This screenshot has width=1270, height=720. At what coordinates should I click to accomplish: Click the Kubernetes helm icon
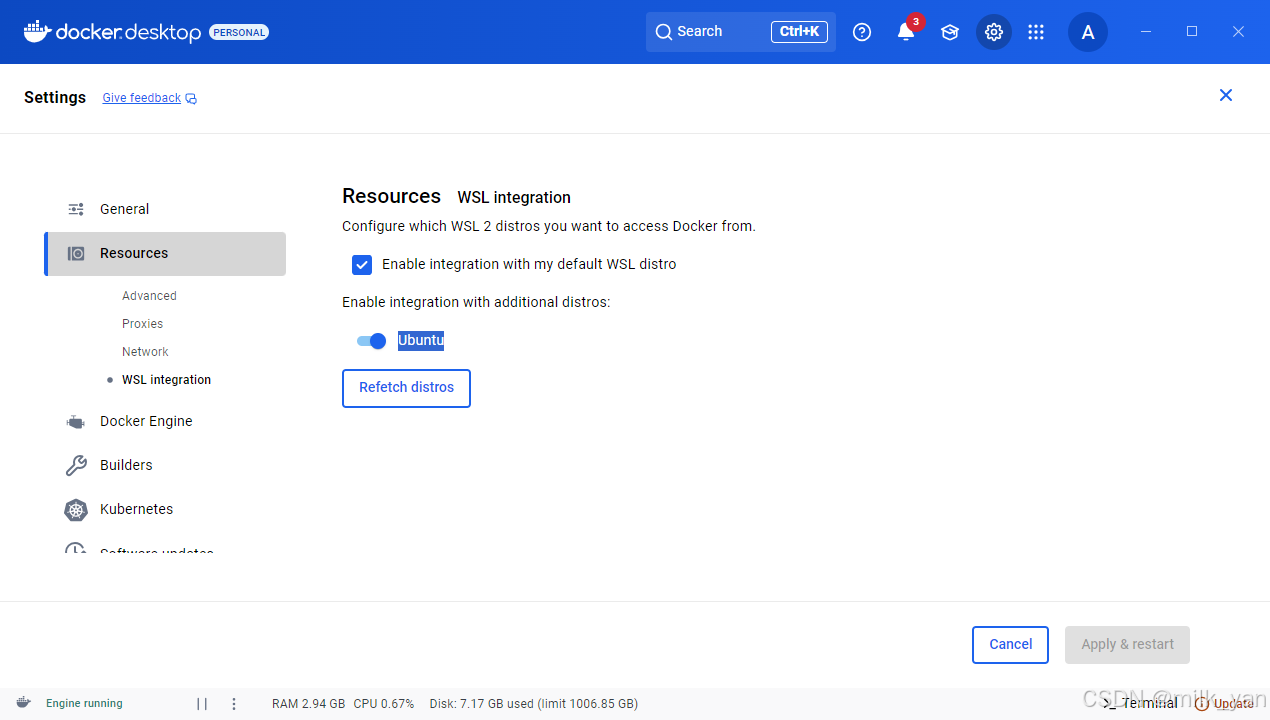[76, 509]
